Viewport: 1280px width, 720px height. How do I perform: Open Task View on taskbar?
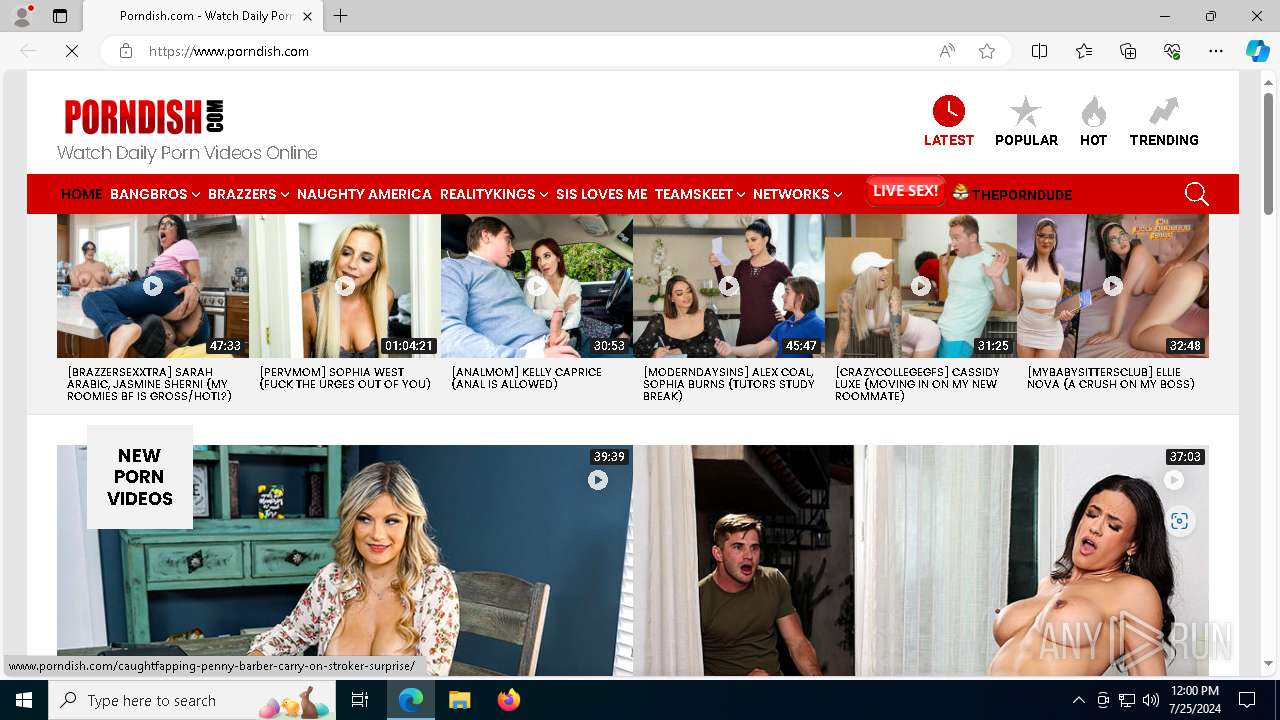[x=360, y=700]
